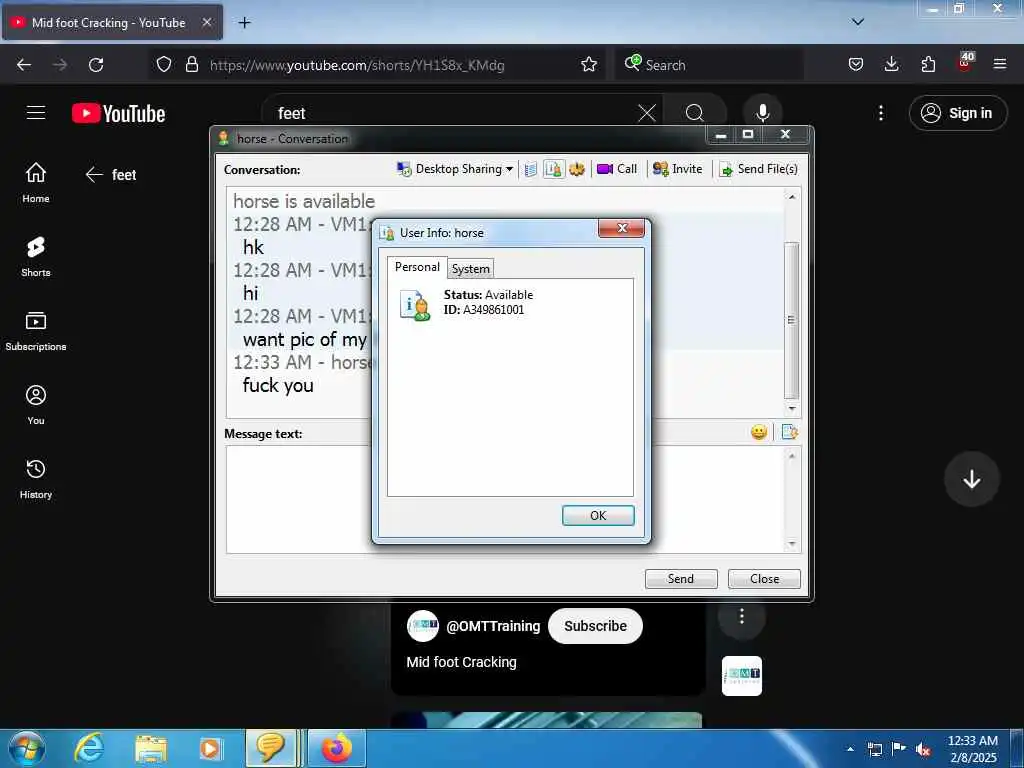Go back from the feet search
The height and width of the screenshot is (768, 1024).
[94, 174]
